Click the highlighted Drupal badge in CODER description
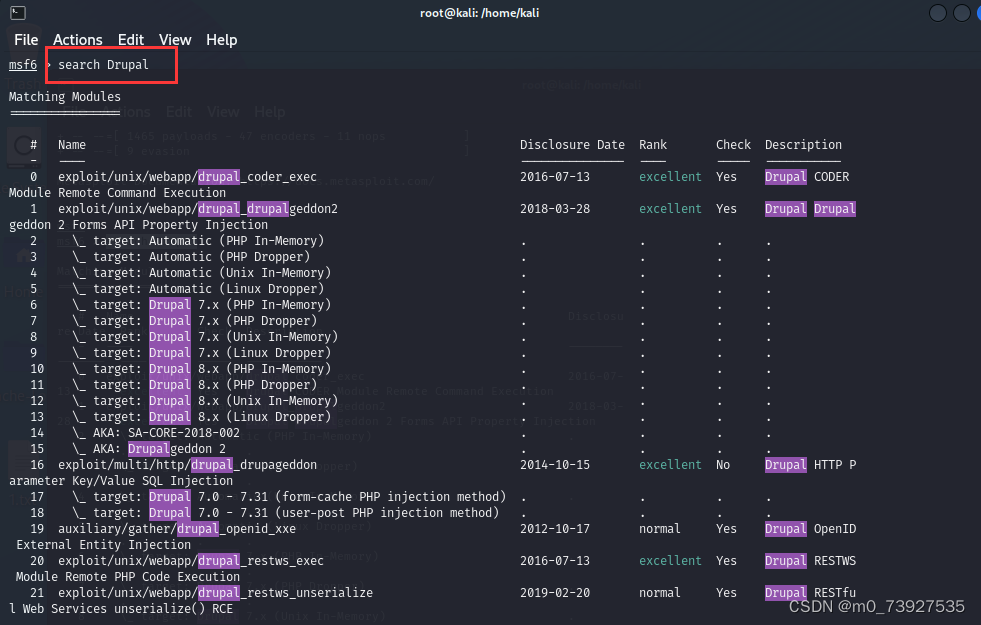Screen dimensions: 981x625 click(x=785, y=176)
